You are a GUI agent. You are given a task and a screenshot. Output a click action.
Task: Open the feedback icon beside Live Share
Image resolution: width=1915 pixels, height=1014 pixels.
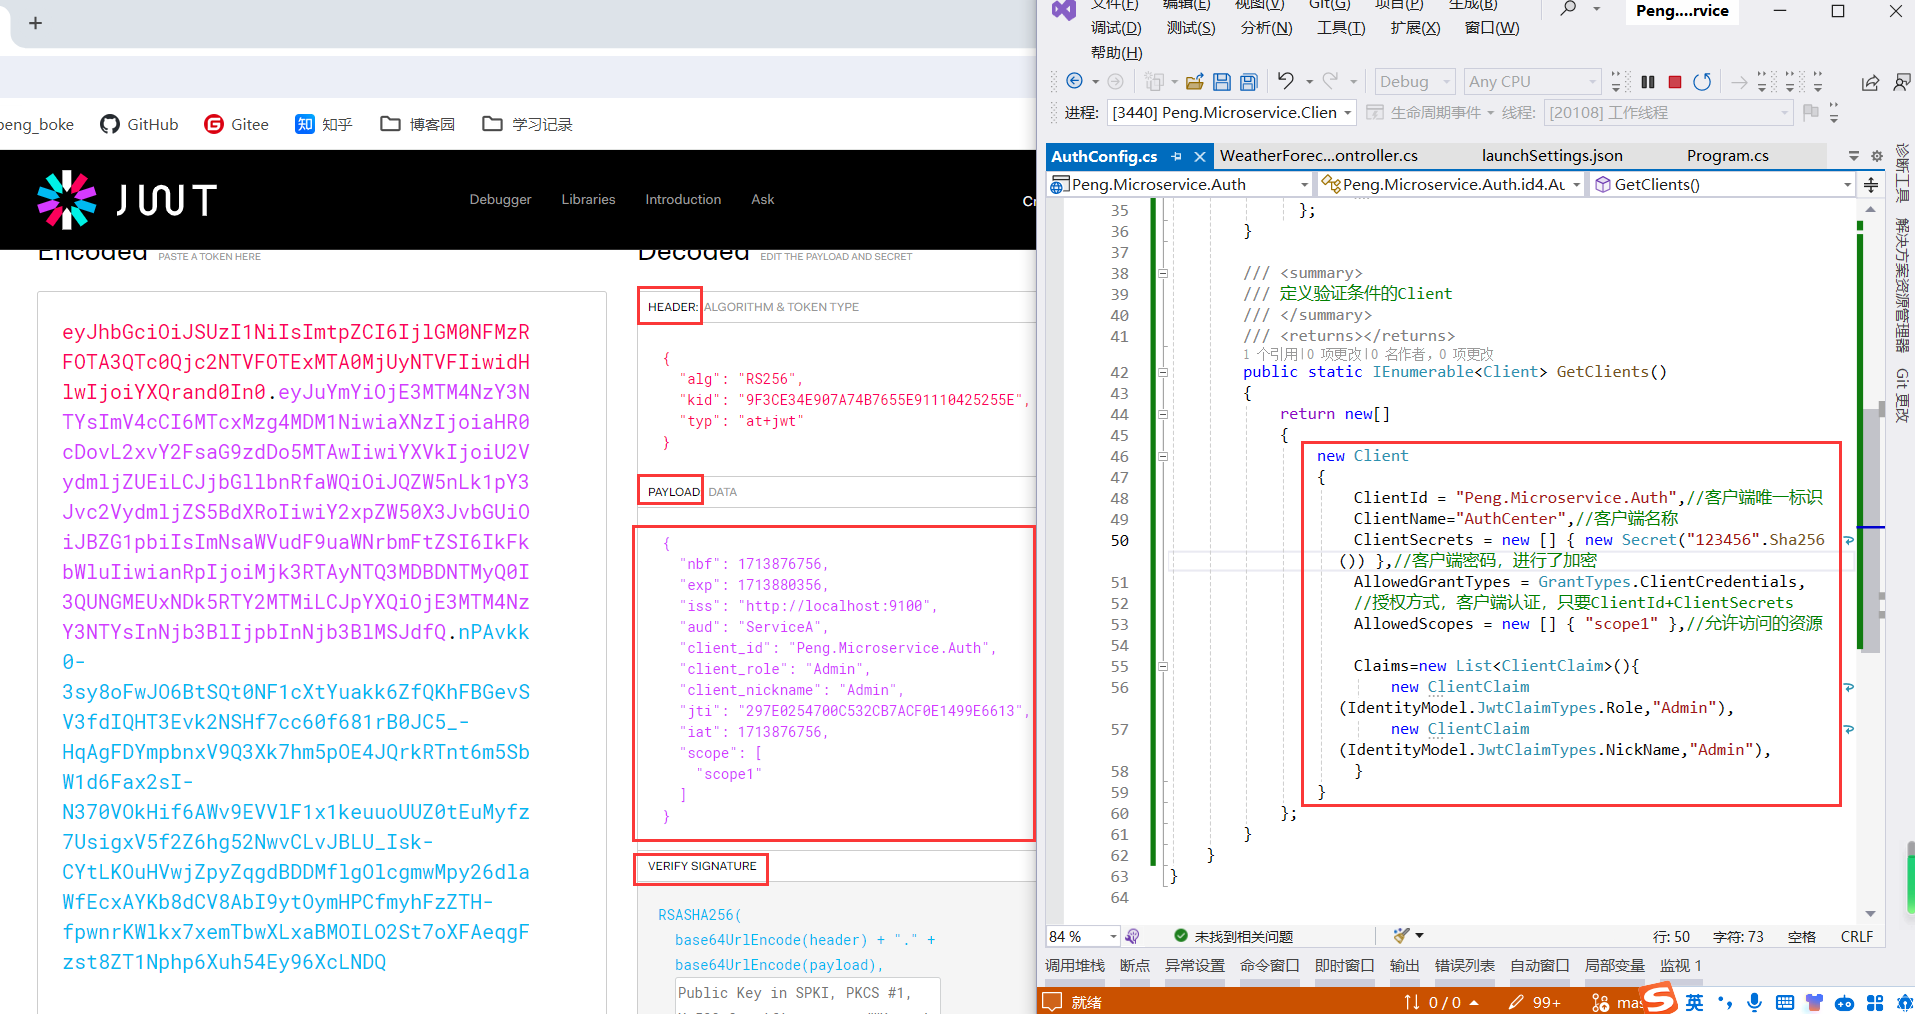coord(1902,82)
